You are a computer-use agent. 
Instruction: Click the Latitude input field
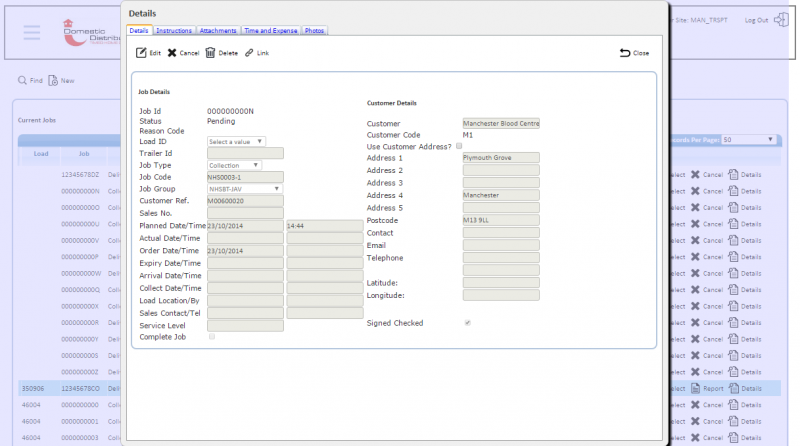tap(501, 283)
